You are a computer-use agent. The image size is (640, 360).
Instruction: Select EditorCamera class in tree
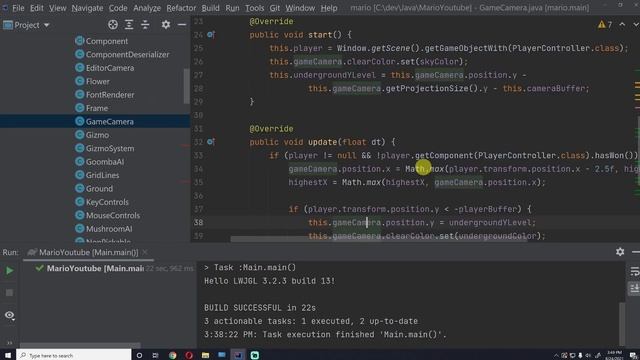(105, 68)
